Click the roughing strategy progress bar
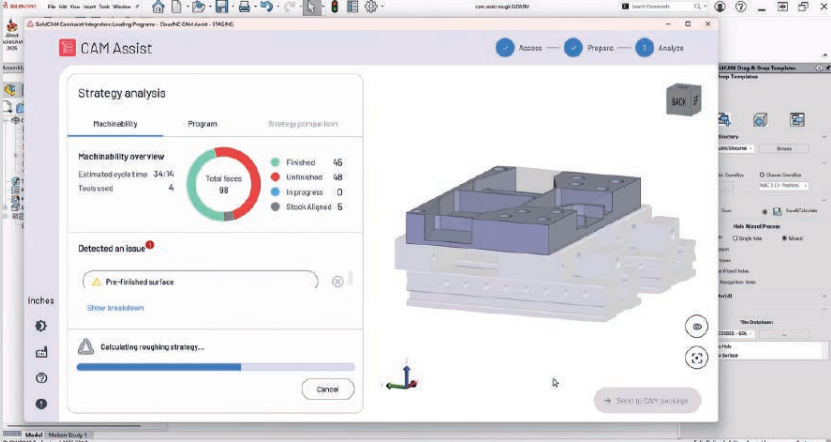 pyautogui.click(x=216, y=367)
